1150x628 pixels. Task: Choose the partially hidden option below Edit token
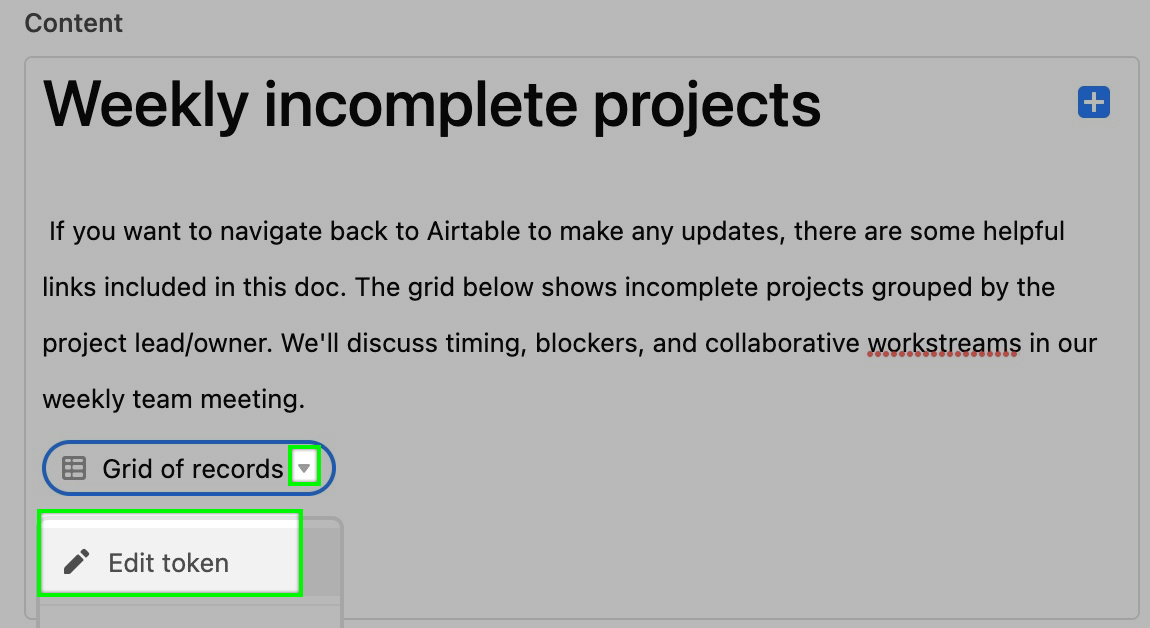pos(189,615)
